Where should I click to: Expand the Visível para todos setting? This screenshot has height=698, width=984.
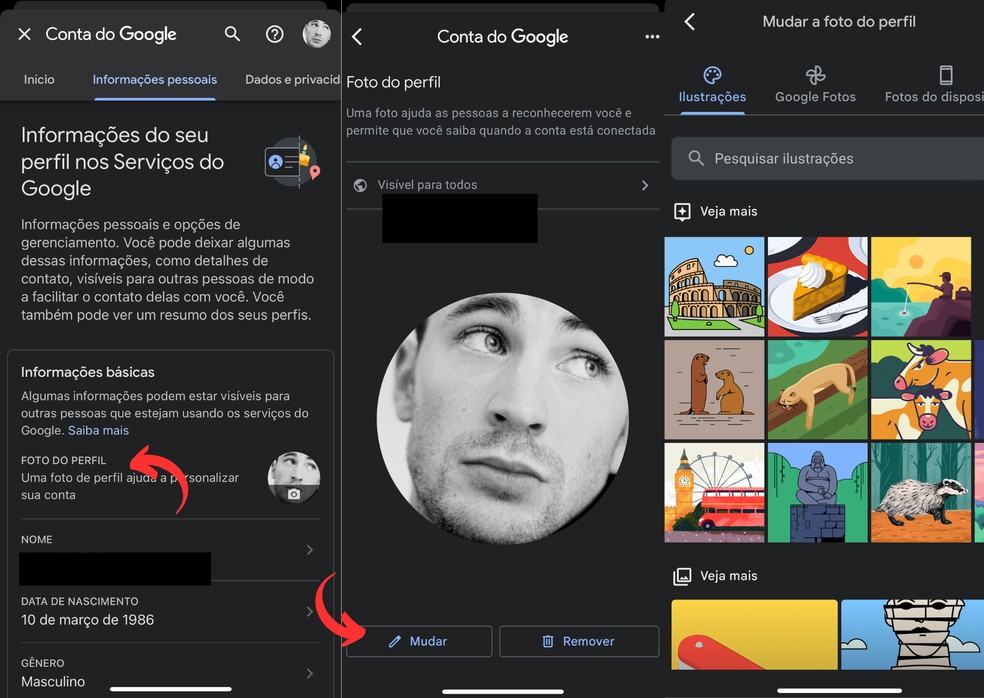[x=645, y=184]
